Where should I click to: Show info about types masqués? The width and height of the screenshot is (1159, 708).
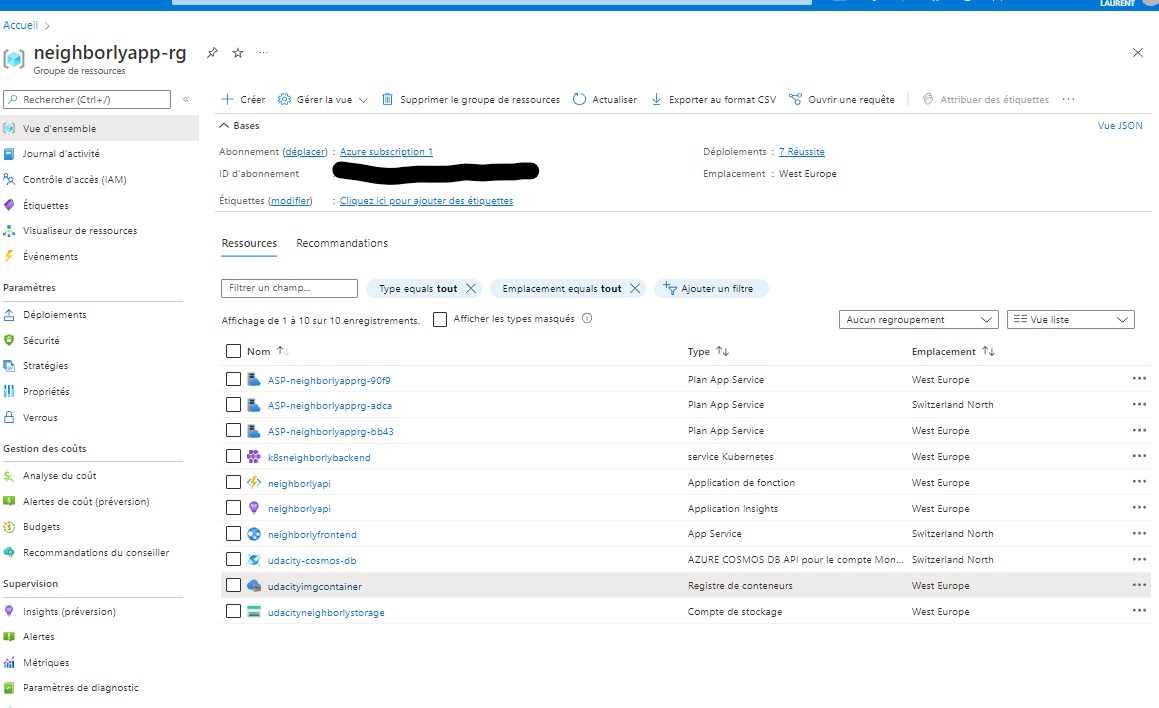pyautogui.click(x=587, y=319)
